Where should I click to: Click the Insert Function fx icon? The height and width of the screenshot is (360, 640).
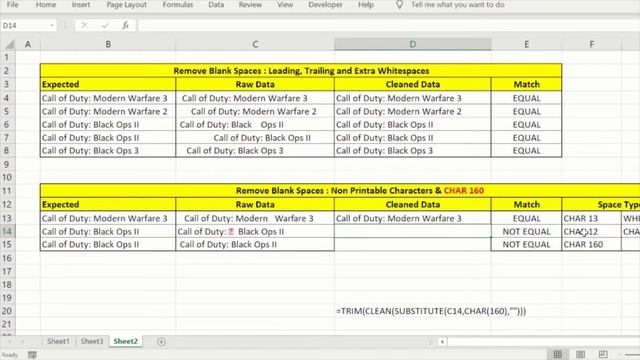click(x=125, y=25)
